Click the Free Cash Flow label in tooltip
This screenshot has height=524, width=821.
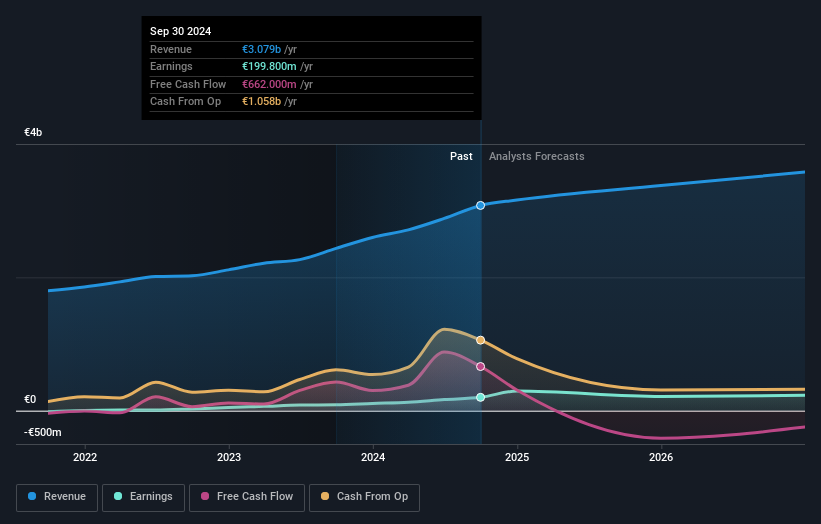click(x=188, y=84)
